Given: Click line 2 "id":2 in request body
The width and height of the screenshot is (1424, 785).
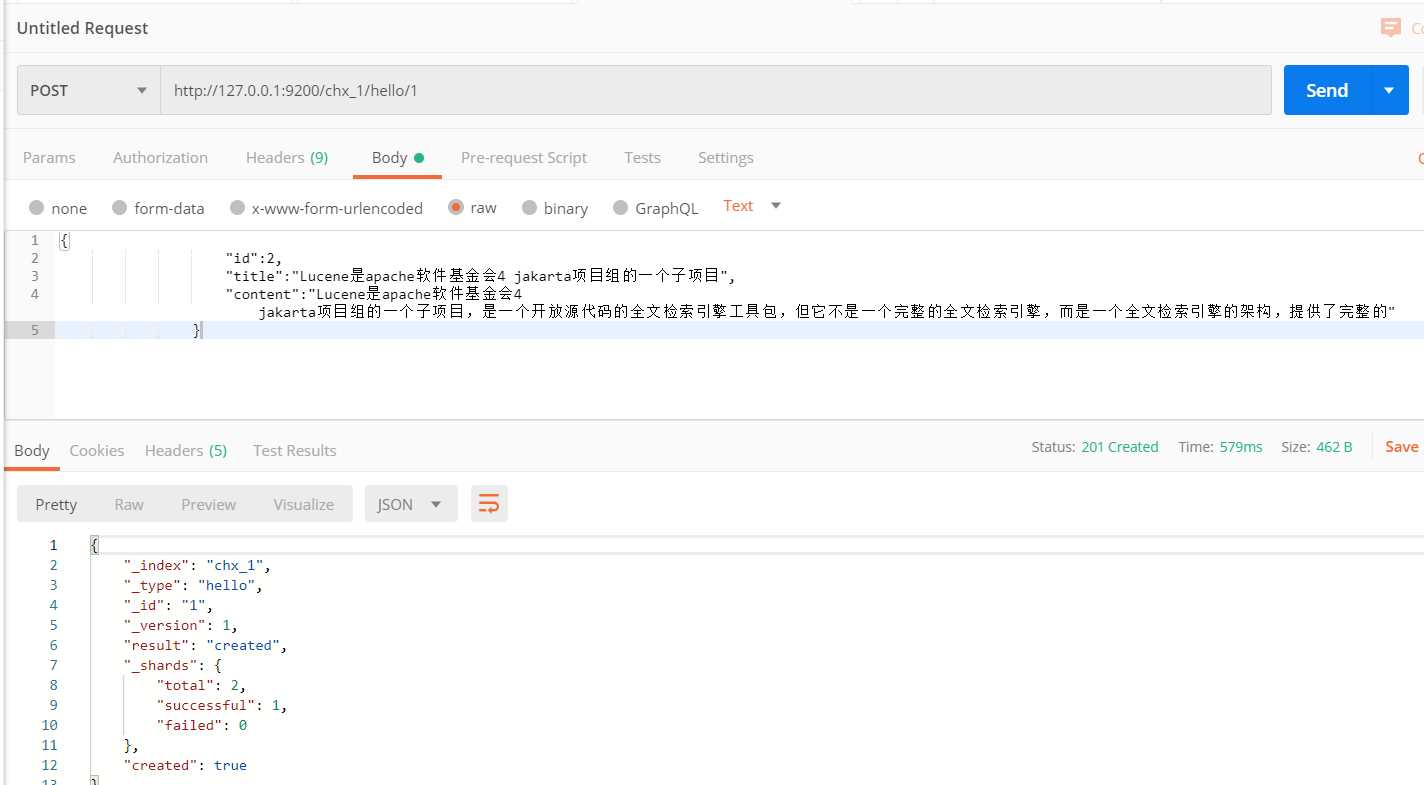Looking at the screenshot, I should coord(254,258).
